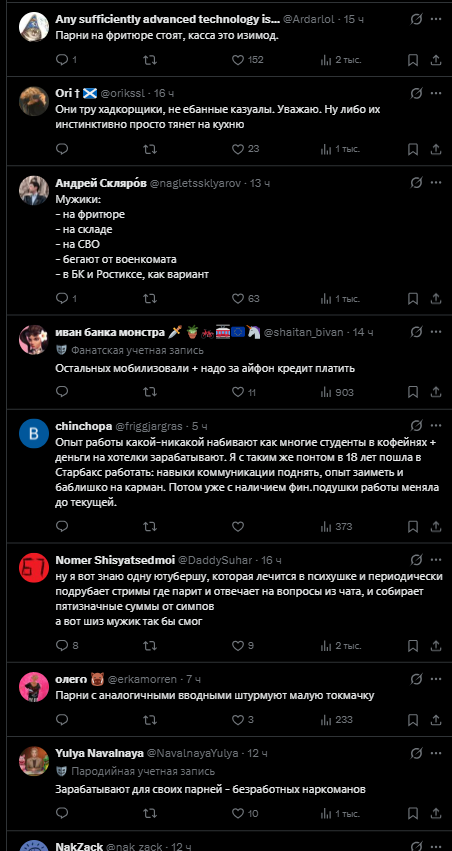The image size is (452, 851).
Task: Toggle like on Yulya Navalnaya's tweet with 10 likes
Action: 246,814
